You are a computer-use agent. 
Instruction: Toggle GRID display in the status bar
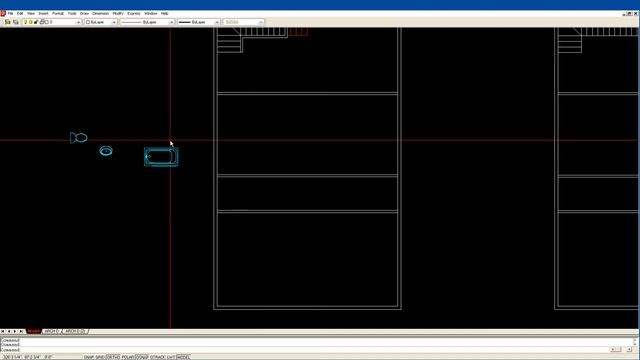(100, 357)
